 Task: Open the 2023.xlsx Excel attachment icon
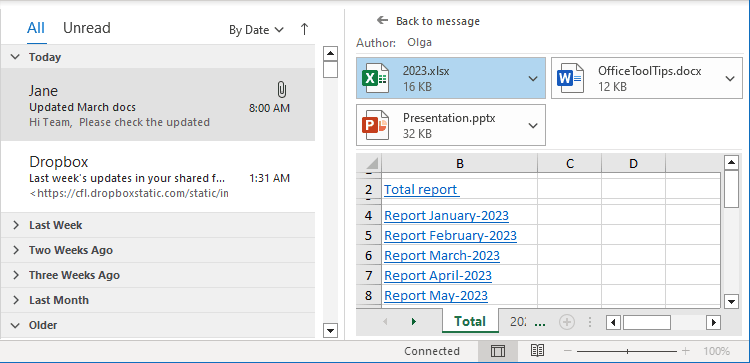pos(375,78)
